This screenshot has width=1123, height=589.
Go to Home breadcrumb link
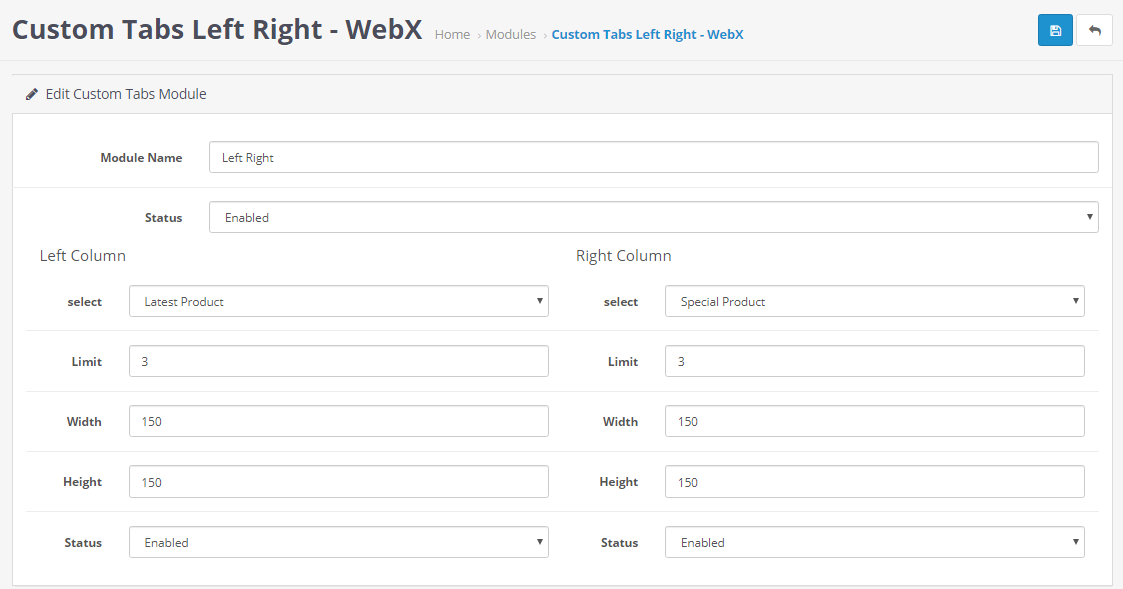point(452,34)
